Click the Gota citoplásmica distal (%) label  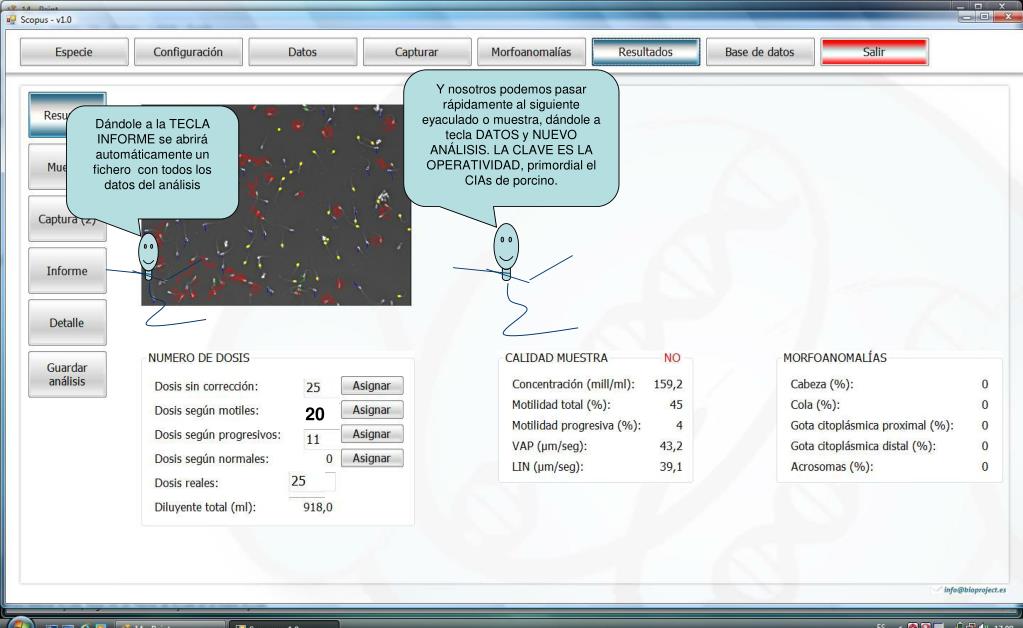(863, 446)
